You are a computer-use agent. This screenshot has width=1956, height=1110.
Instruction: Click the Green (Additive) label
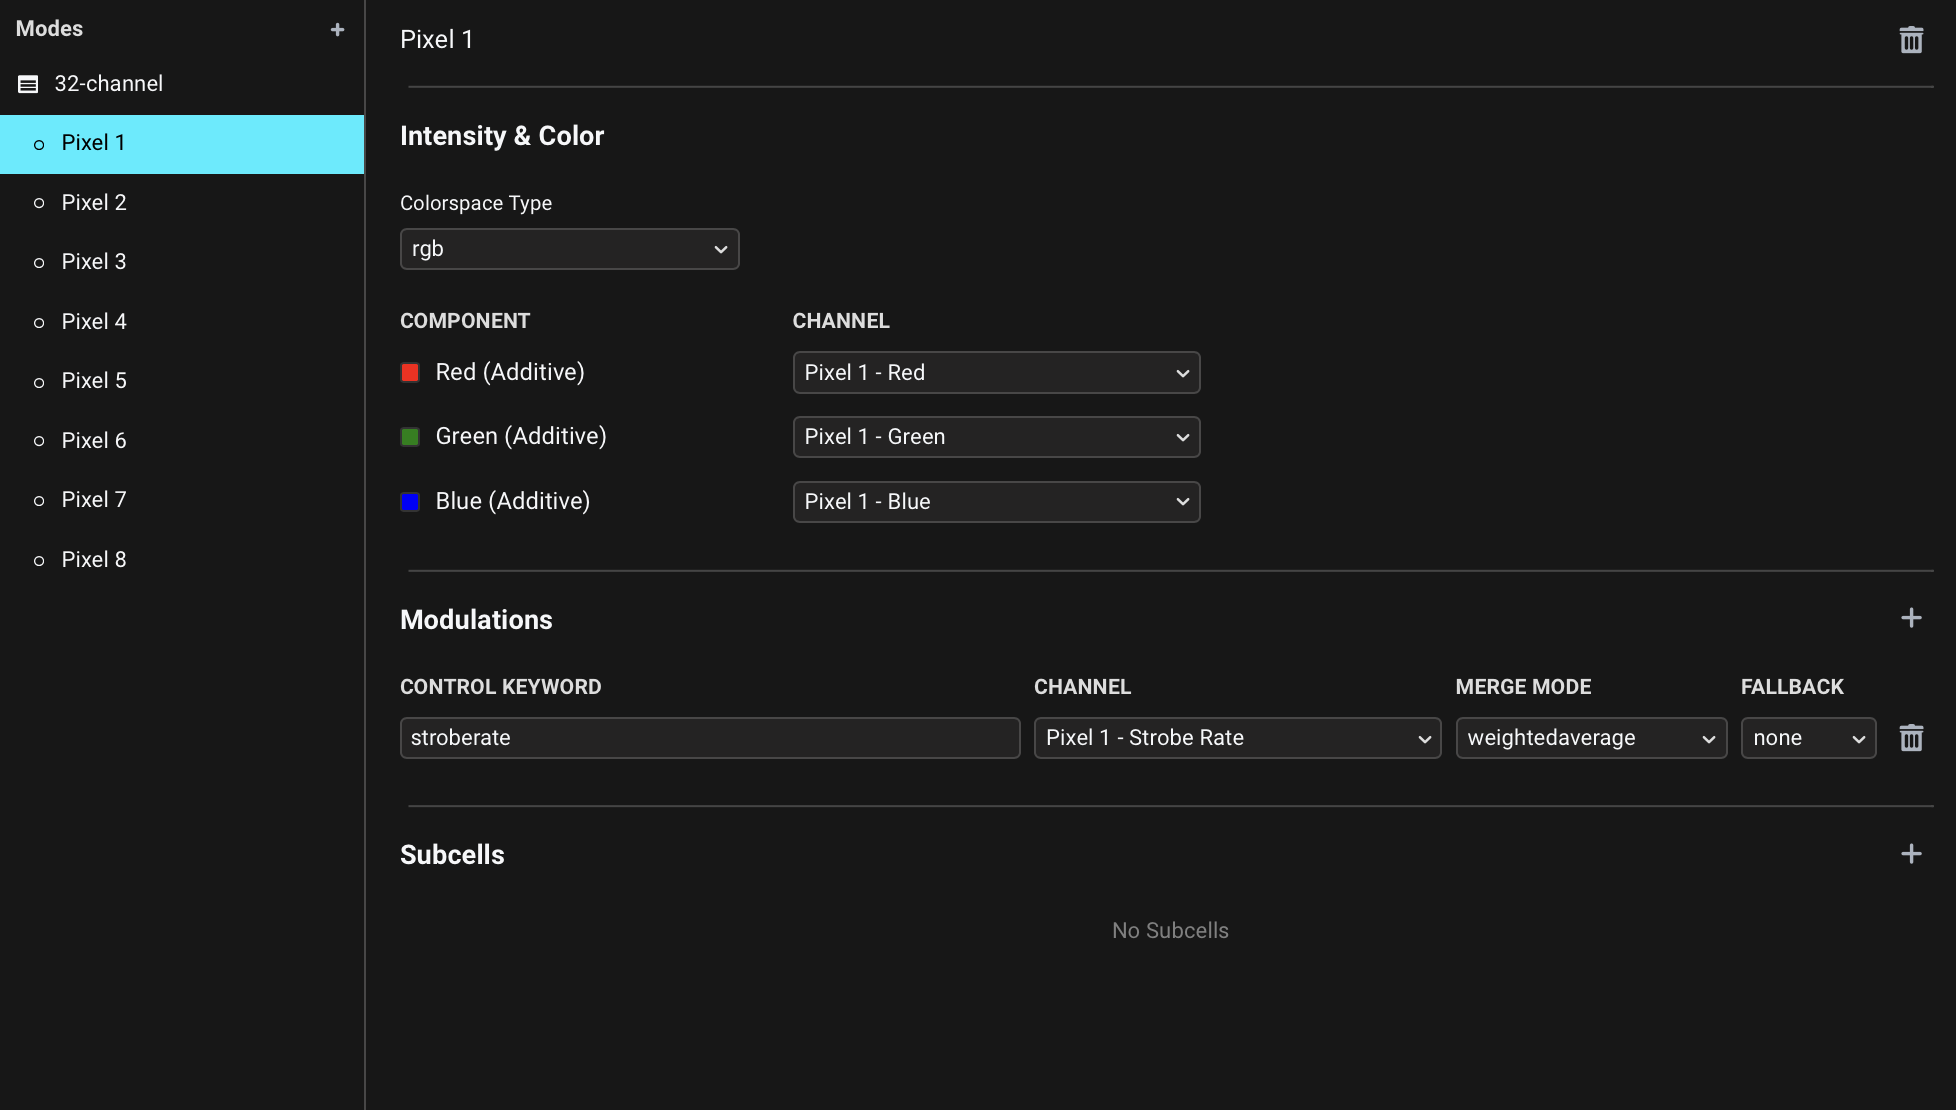click(521, 436)
